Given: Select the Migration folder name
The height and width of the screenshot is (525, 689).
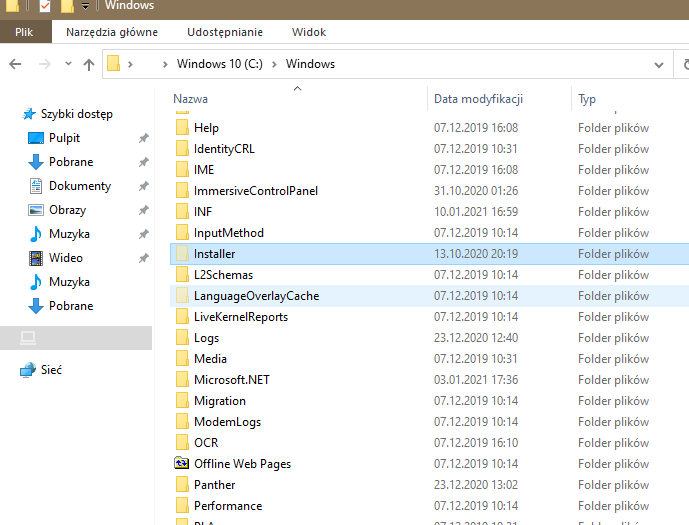Looking at the screenshot, I should pyautogui.click(x=220, y=401).
